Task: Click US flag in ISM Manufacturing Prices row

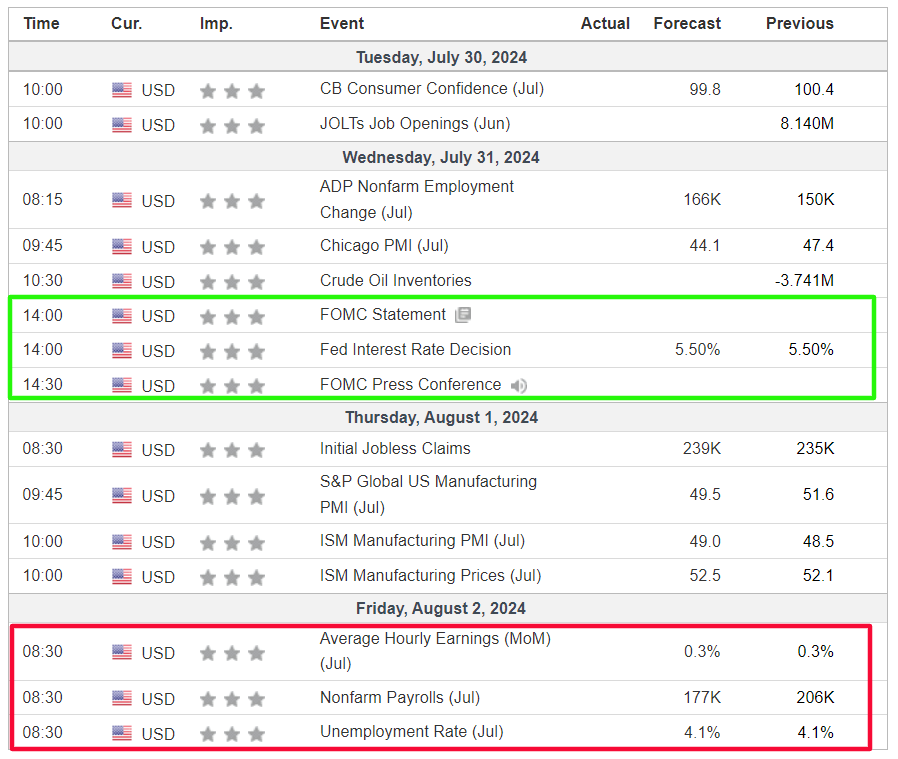Action: (122, 576)
